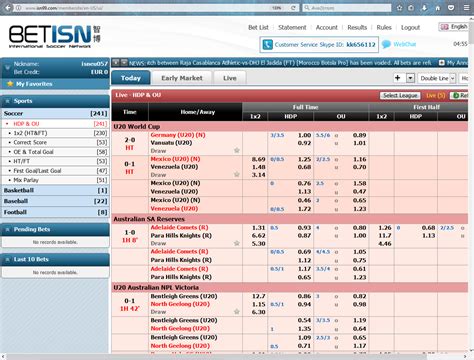Screen dimensions: 474x360
Task: Open Account in top menu
Action: 326,27
